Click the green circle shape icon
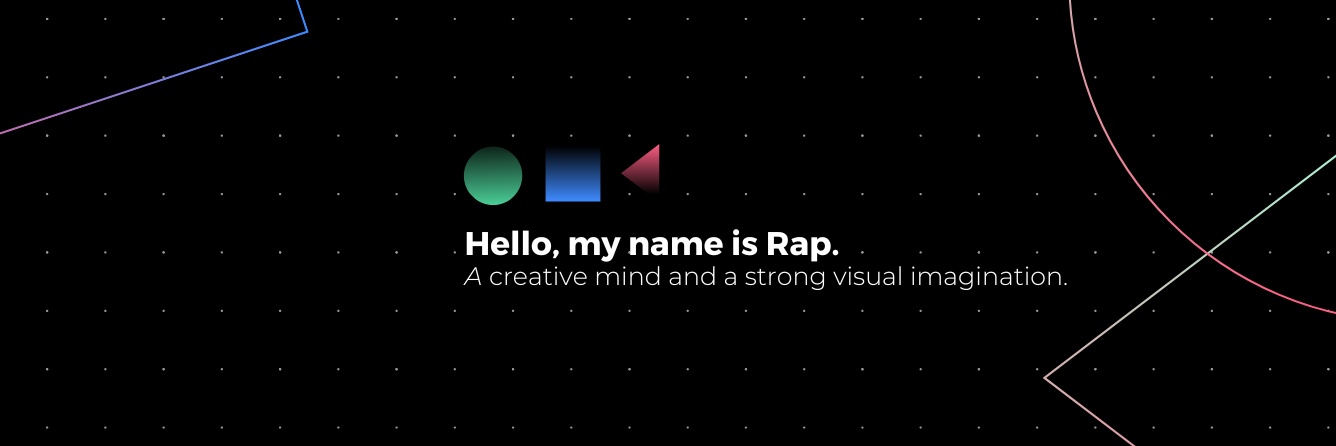1336x446 pixels. click(493, 176)
